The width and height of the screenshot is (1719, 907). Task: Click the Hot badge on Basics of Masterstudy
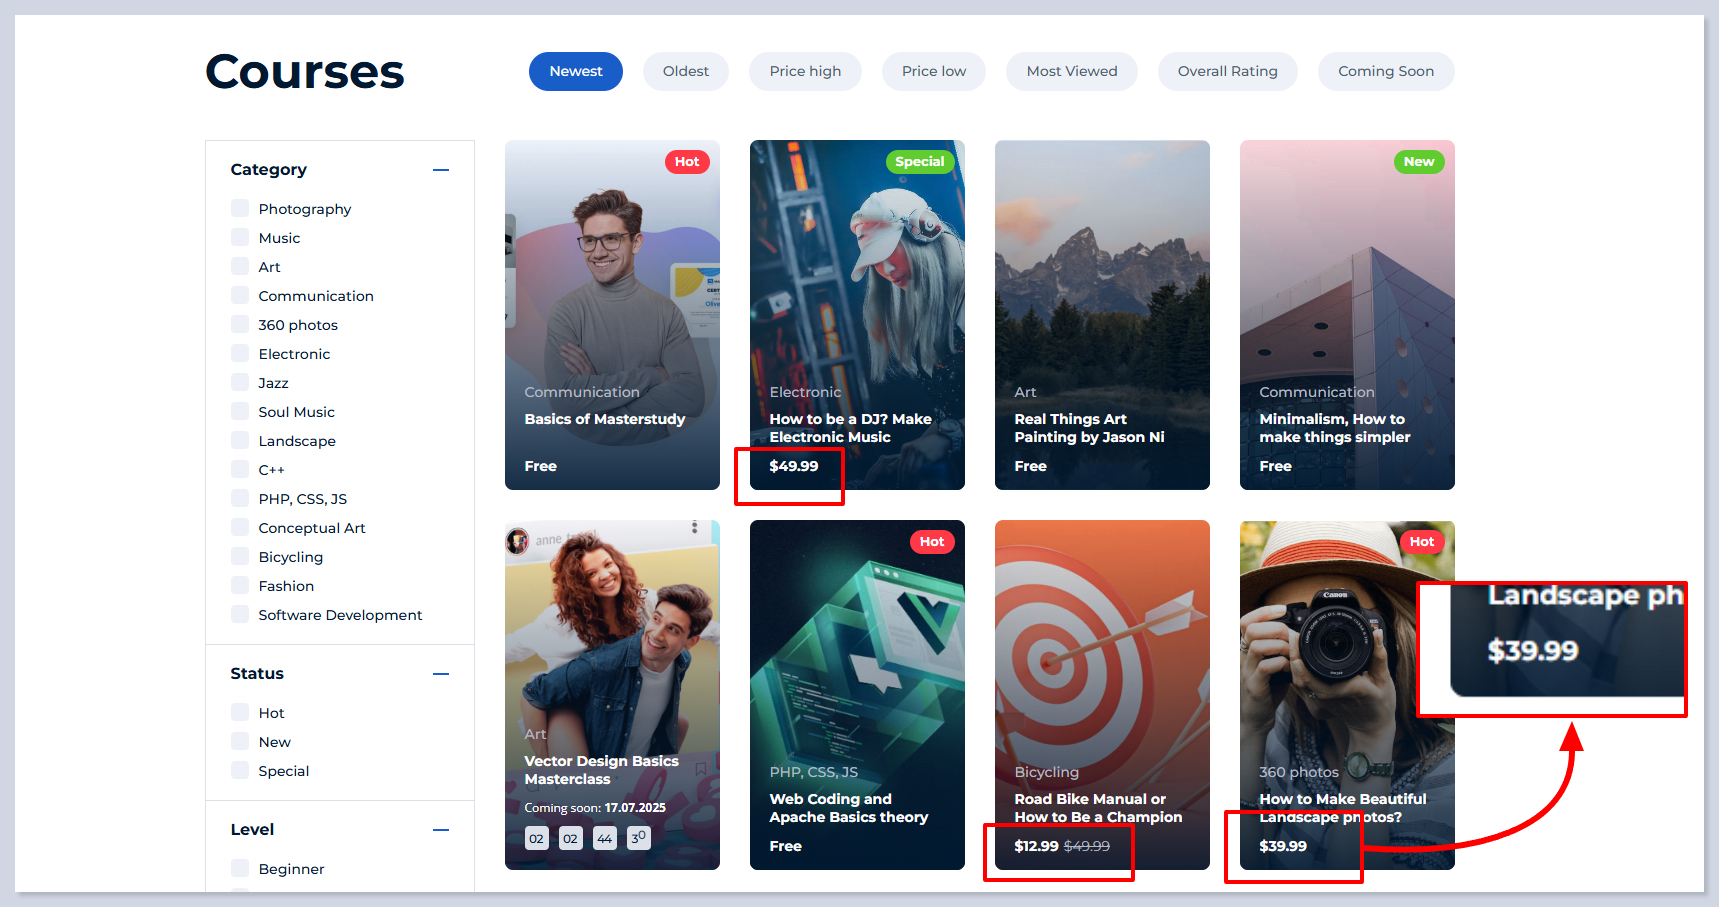pyautogui.click(x=686, y=162)
